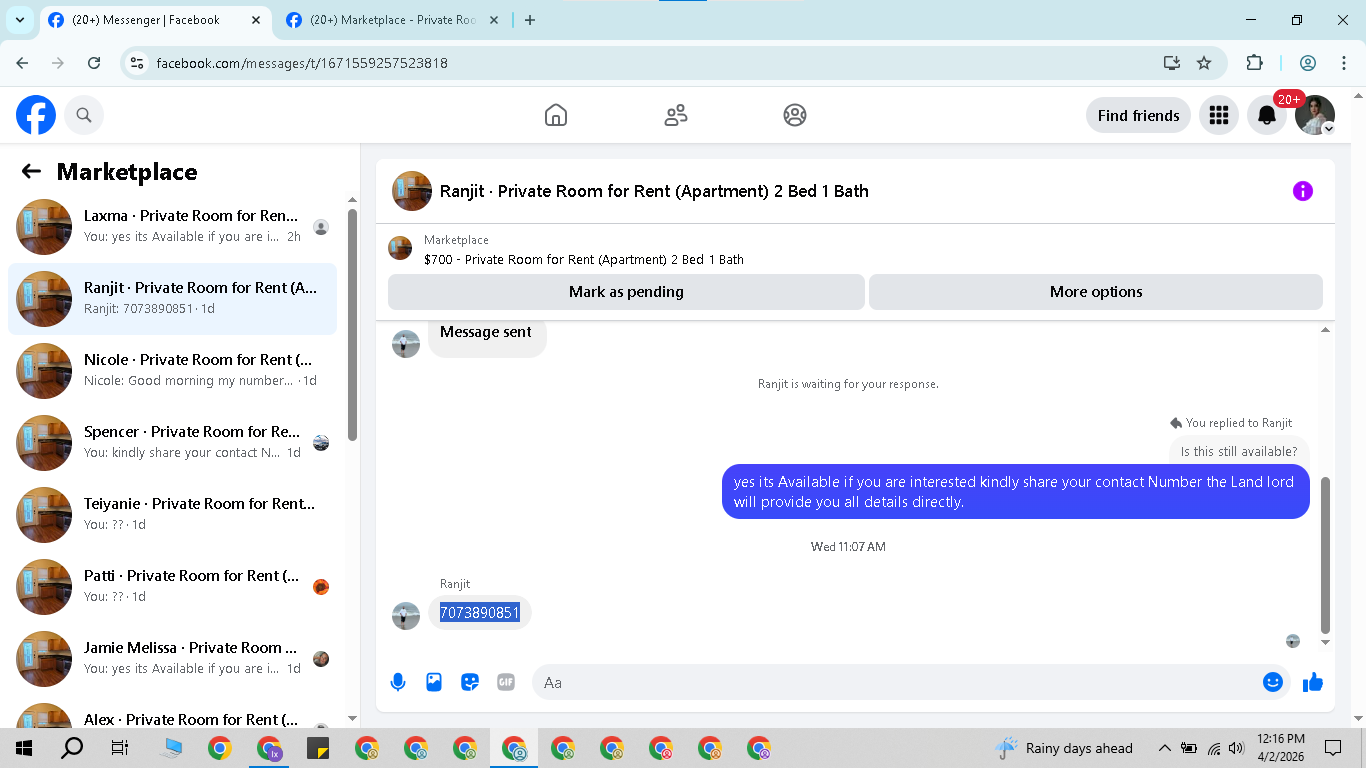
Task: Open the Sticky Notes taskbar icon
Action: 318,748
